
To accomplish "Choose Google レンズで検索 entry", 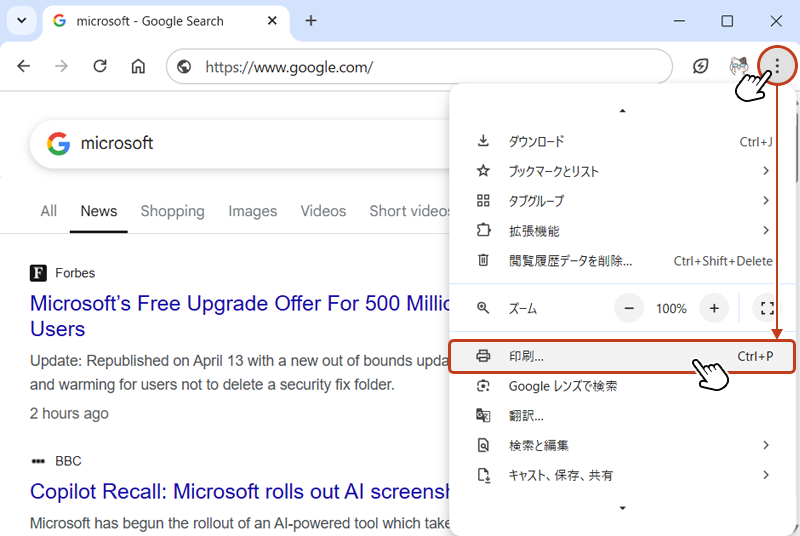I will pyautogui.click(x=622, y=386).
